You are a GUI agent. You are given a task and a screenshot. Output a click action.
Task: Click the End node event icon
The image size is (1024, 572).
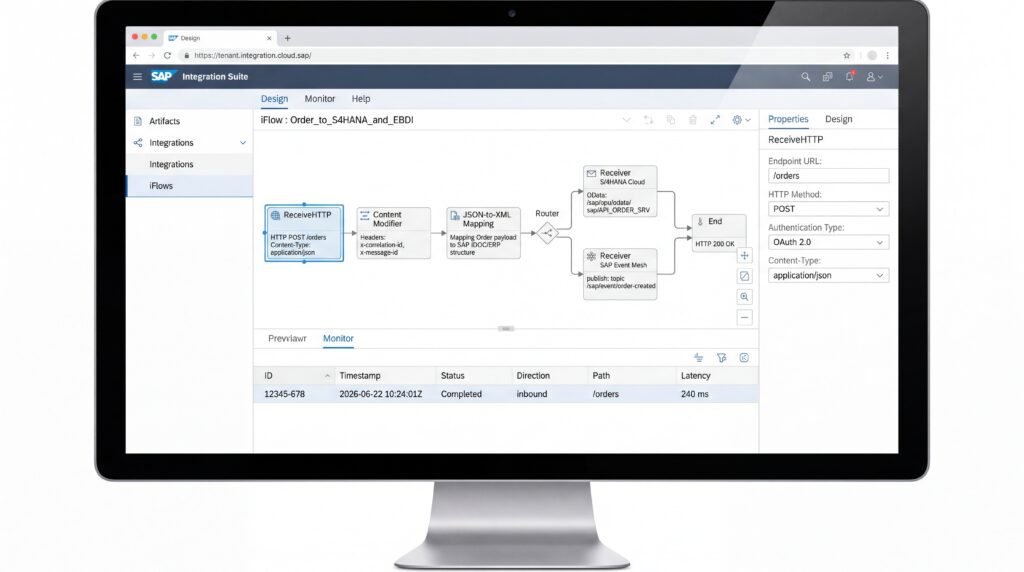(x=700, y=222)
